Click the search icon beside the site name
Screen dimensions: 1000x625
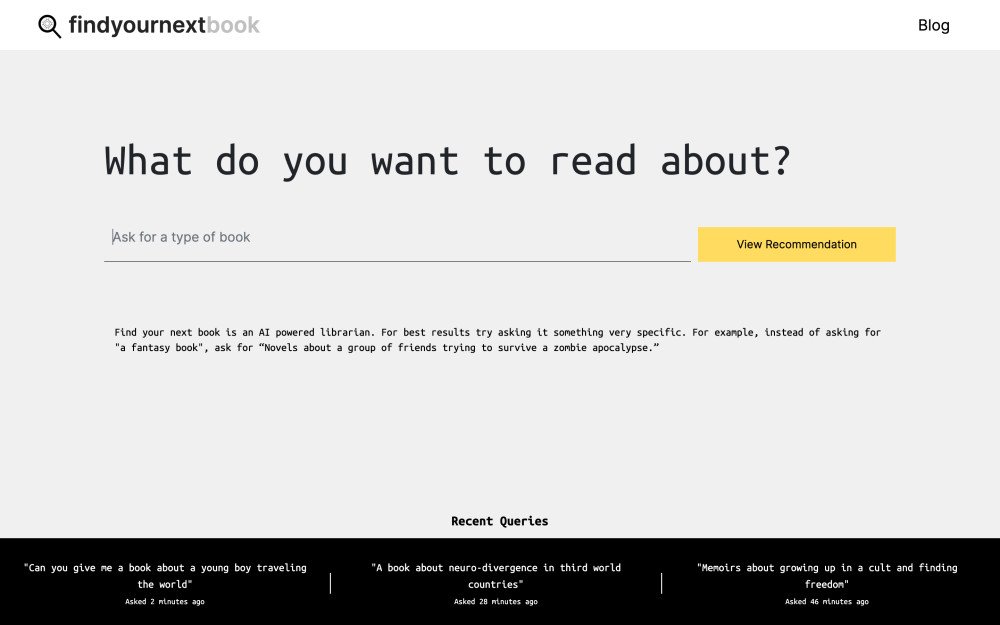pos(49,26)
